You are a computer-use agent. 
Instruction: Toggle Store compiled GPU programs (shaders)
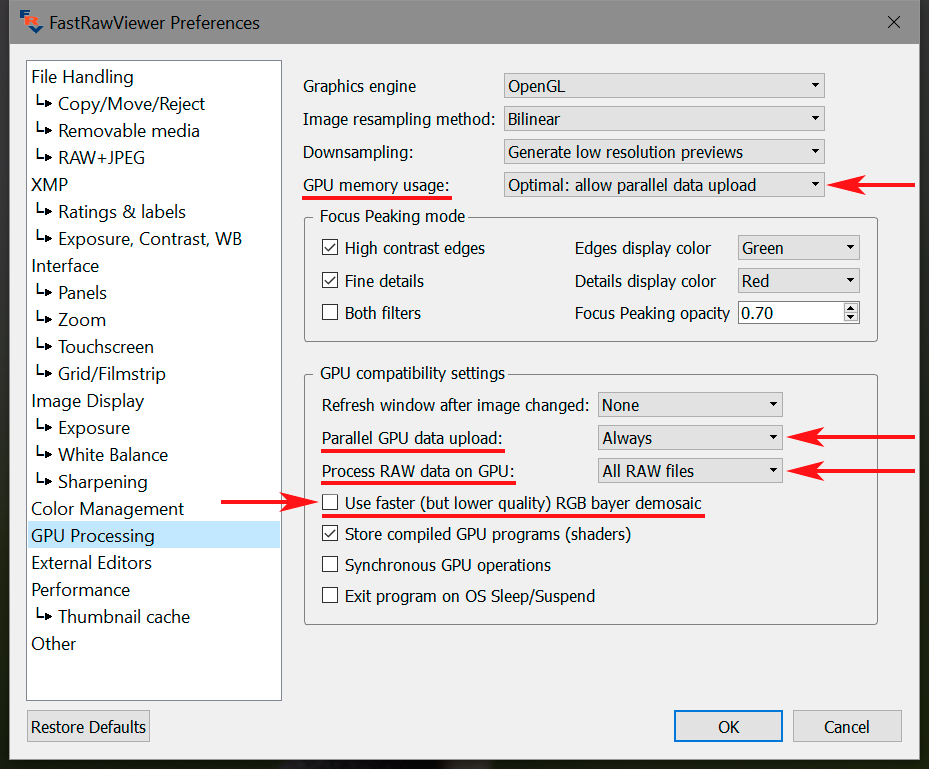[x=330, y=534]
